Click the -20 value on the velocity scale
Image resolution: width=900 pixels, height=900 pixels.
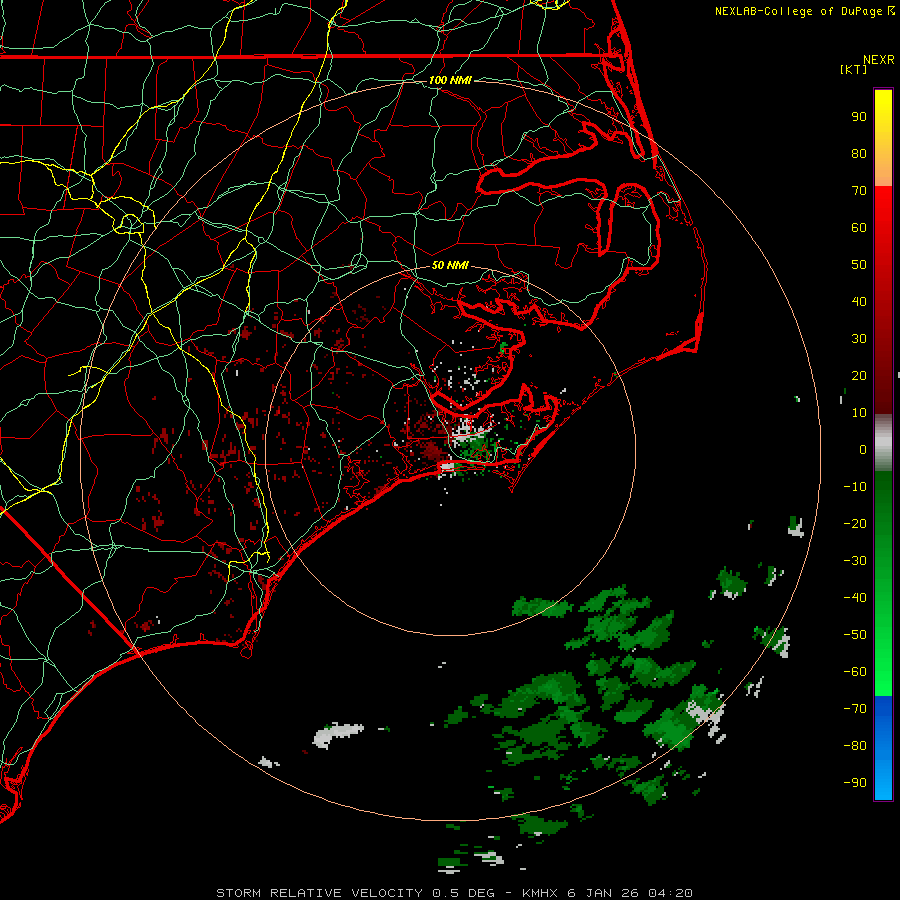tap(855, 523)
